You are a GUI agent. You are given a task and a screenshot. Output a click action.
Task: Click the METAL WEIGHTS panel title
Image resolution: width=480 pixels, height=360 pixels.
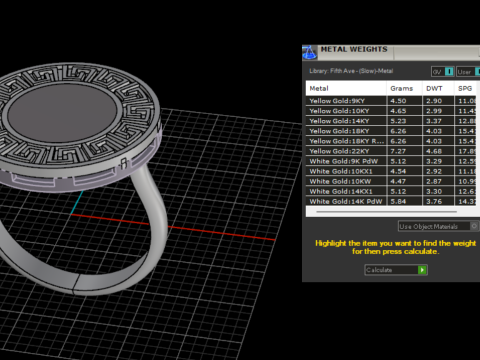tap(354, 49)
